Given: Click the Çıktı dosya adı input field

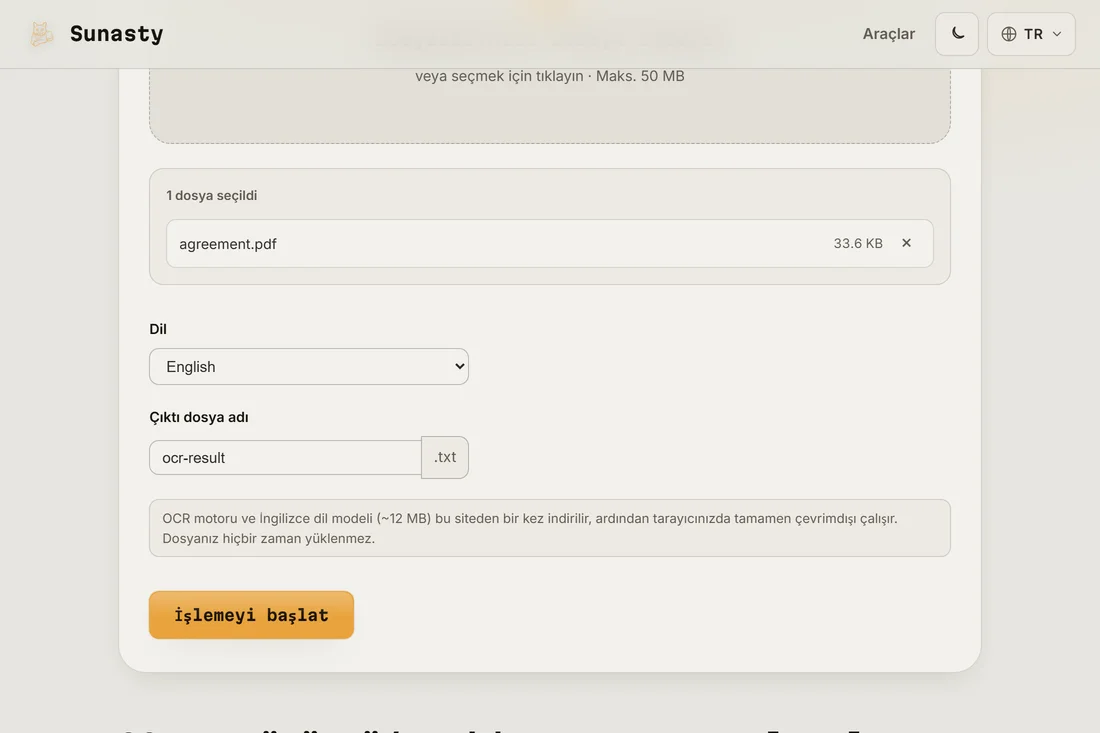Looking at the screenshot, I should click(x=286, y=457).
